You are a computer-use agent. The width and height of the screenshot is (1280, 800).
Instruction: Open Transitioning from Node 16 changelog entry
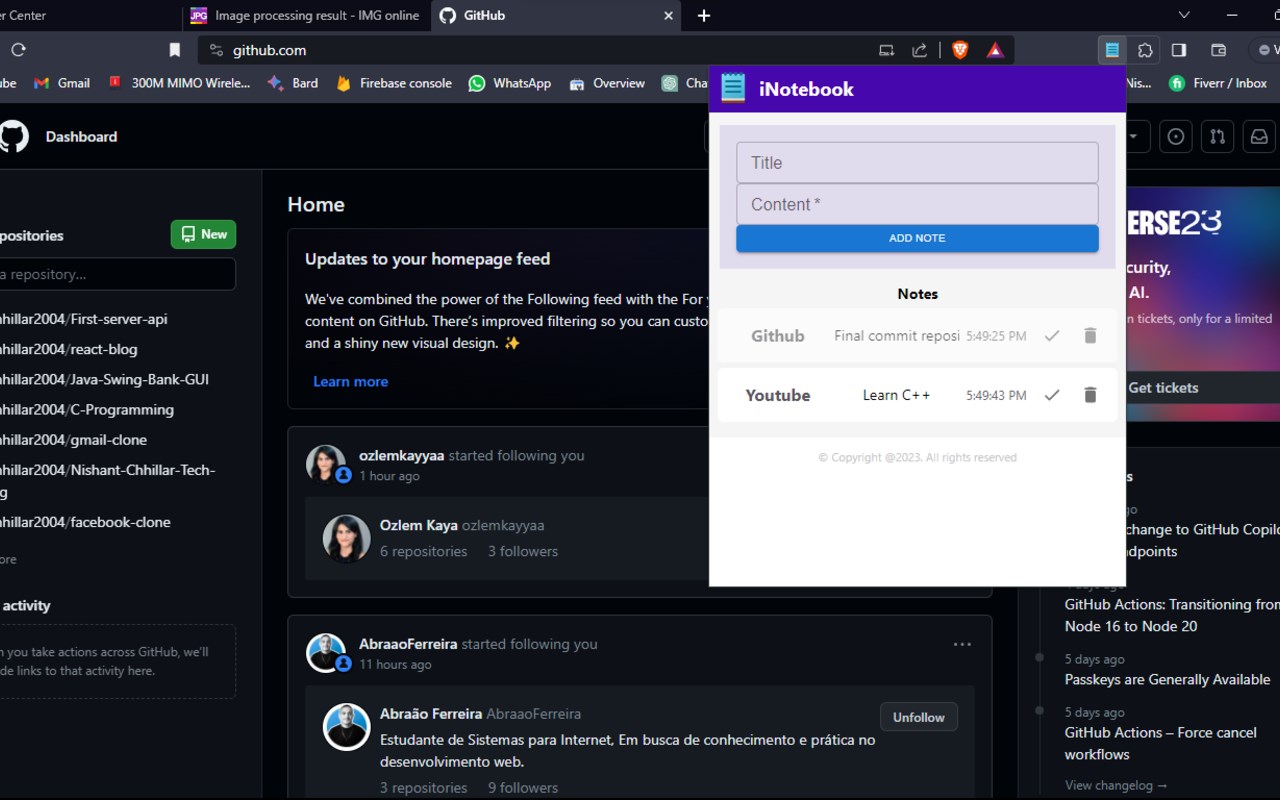[1171, 615]
